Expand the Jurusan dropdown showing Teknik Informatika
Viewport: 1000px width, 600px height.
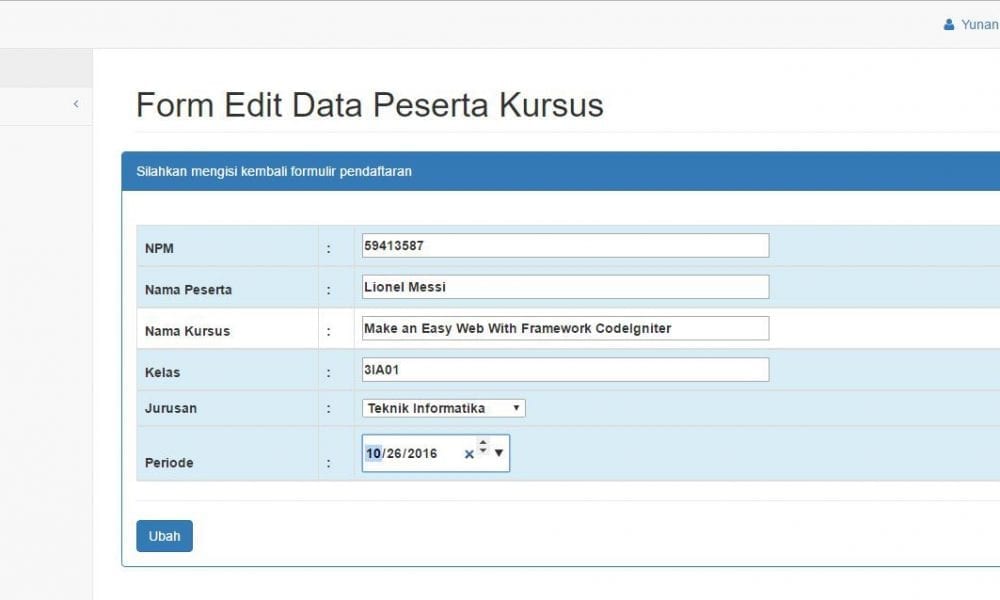pos(444,408)
